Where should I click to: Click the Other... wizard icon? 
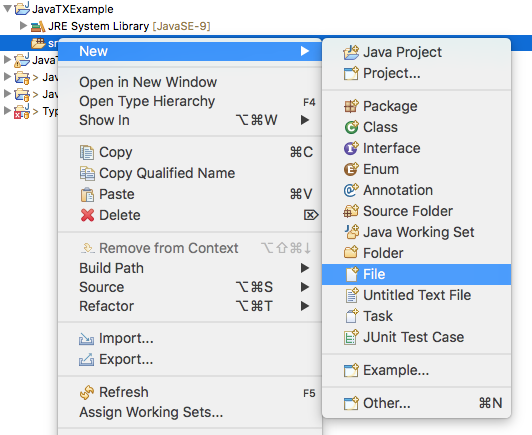[351, 403]
